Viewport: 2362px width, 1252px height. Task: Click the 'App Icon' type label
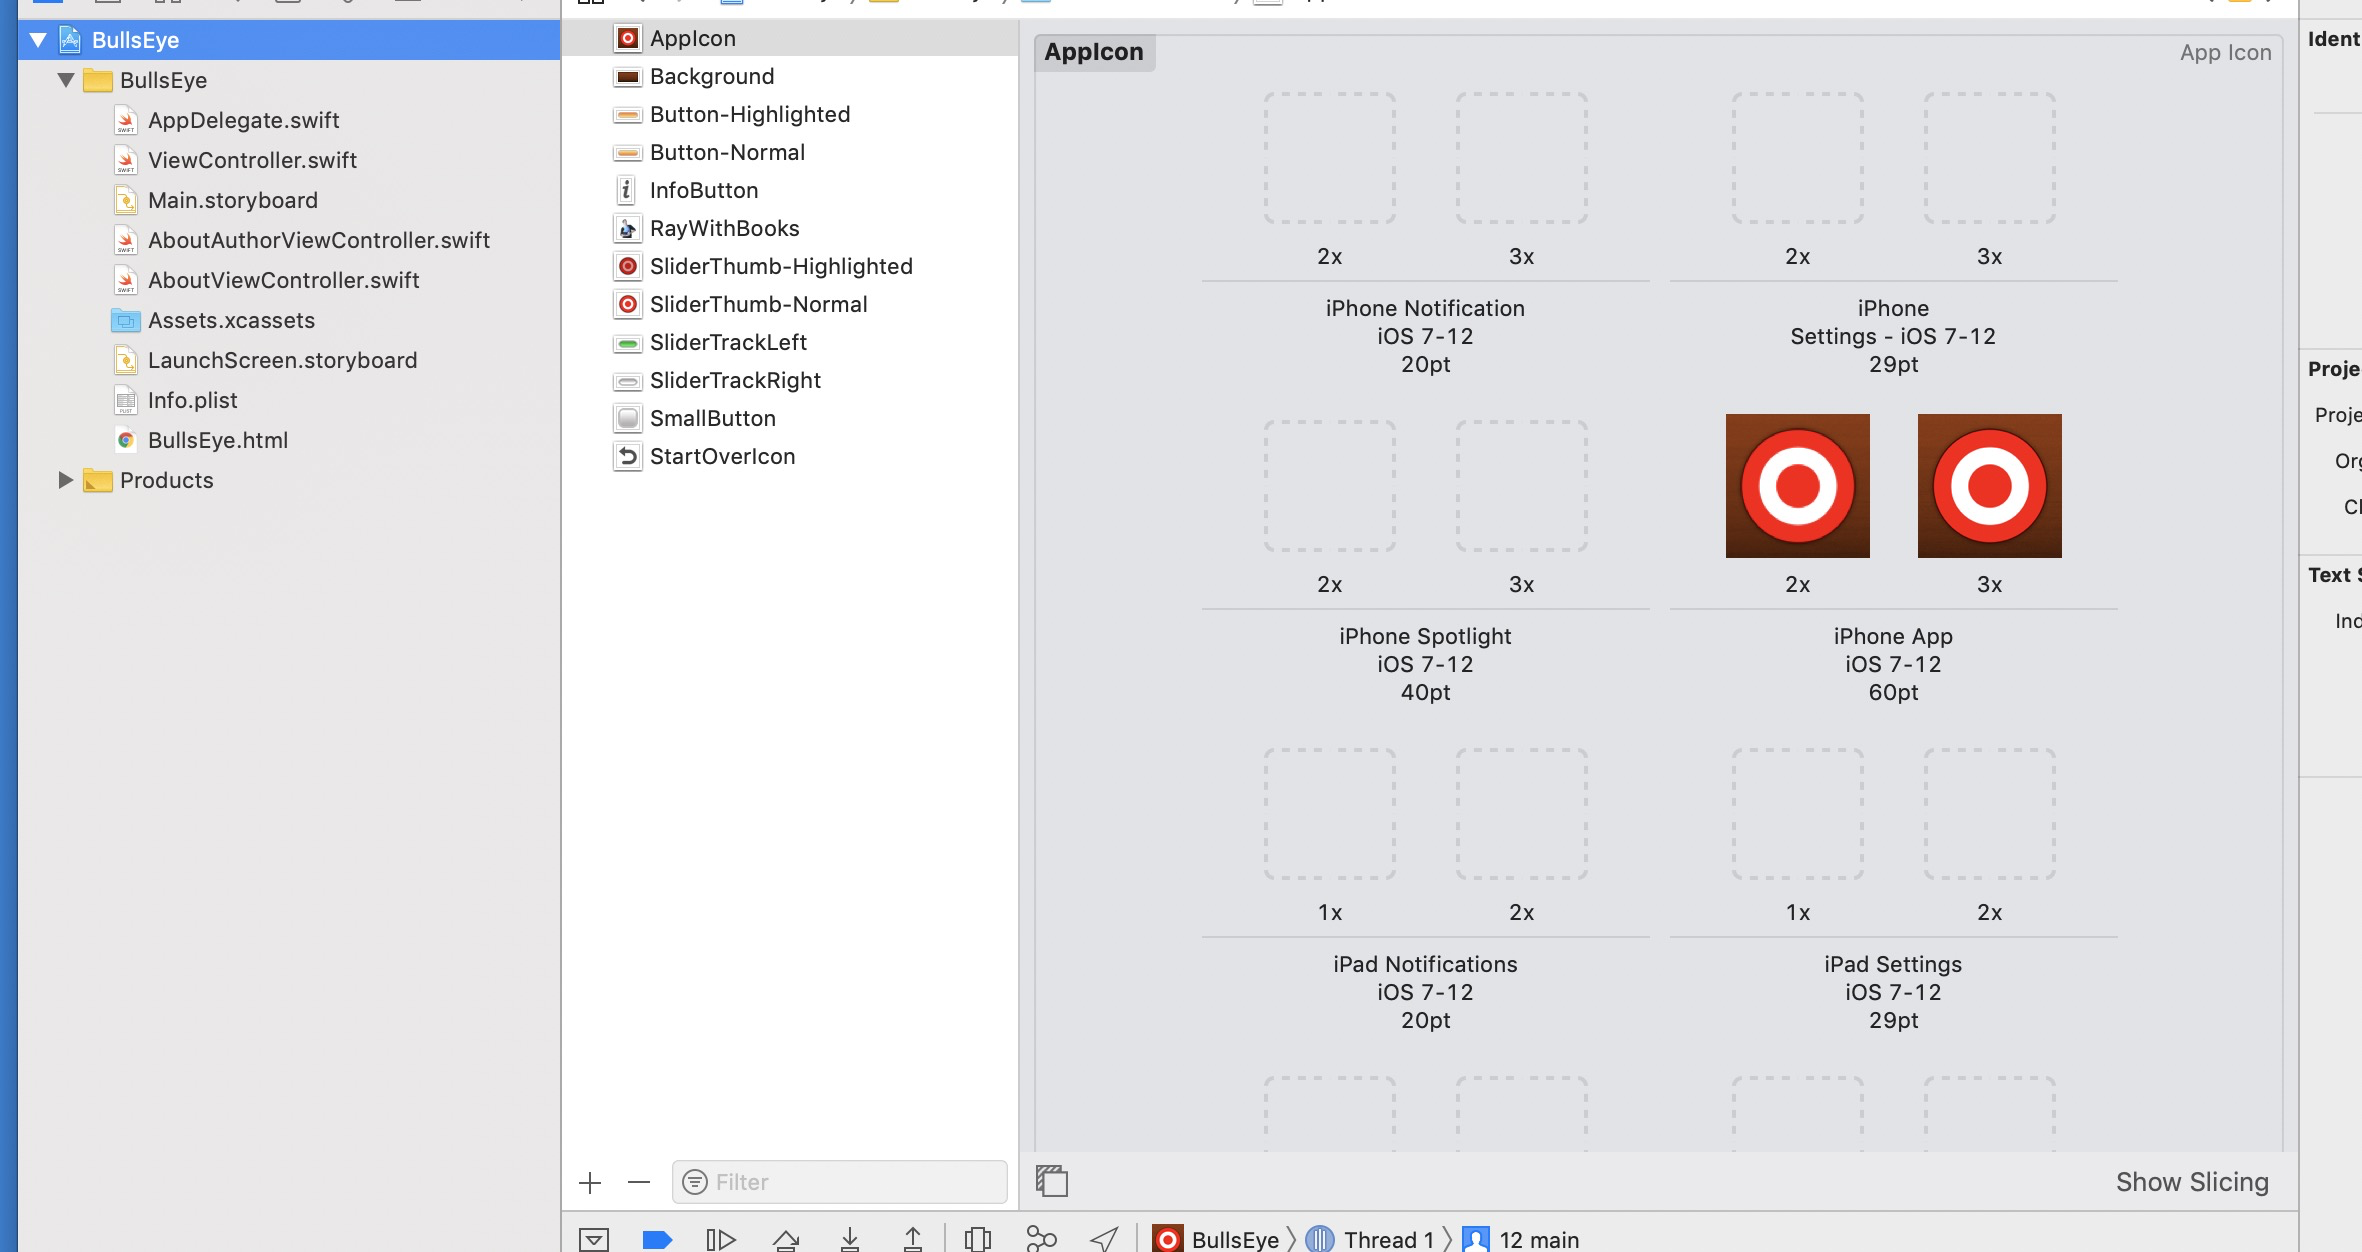(2226, 52)
